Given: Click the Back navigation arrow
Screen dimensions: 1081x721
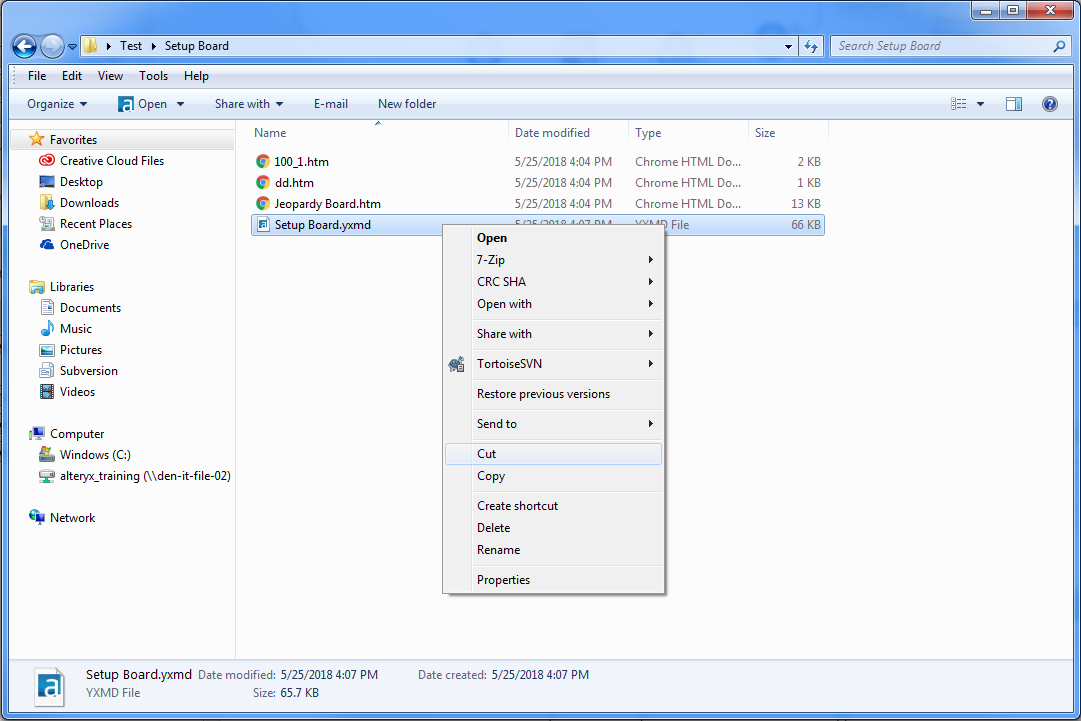Looking at the screenshot, I should pyautogui.click(x=22, y=46).
